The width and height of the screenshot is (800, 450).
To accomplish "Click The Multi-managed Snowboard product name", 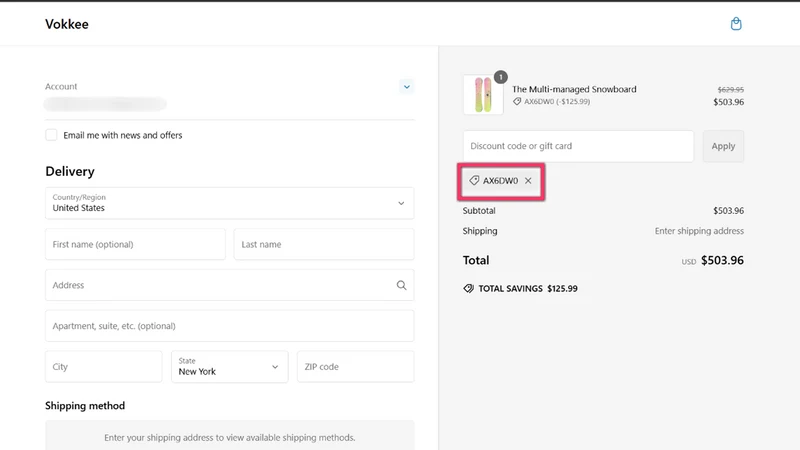I will (574, 89).
